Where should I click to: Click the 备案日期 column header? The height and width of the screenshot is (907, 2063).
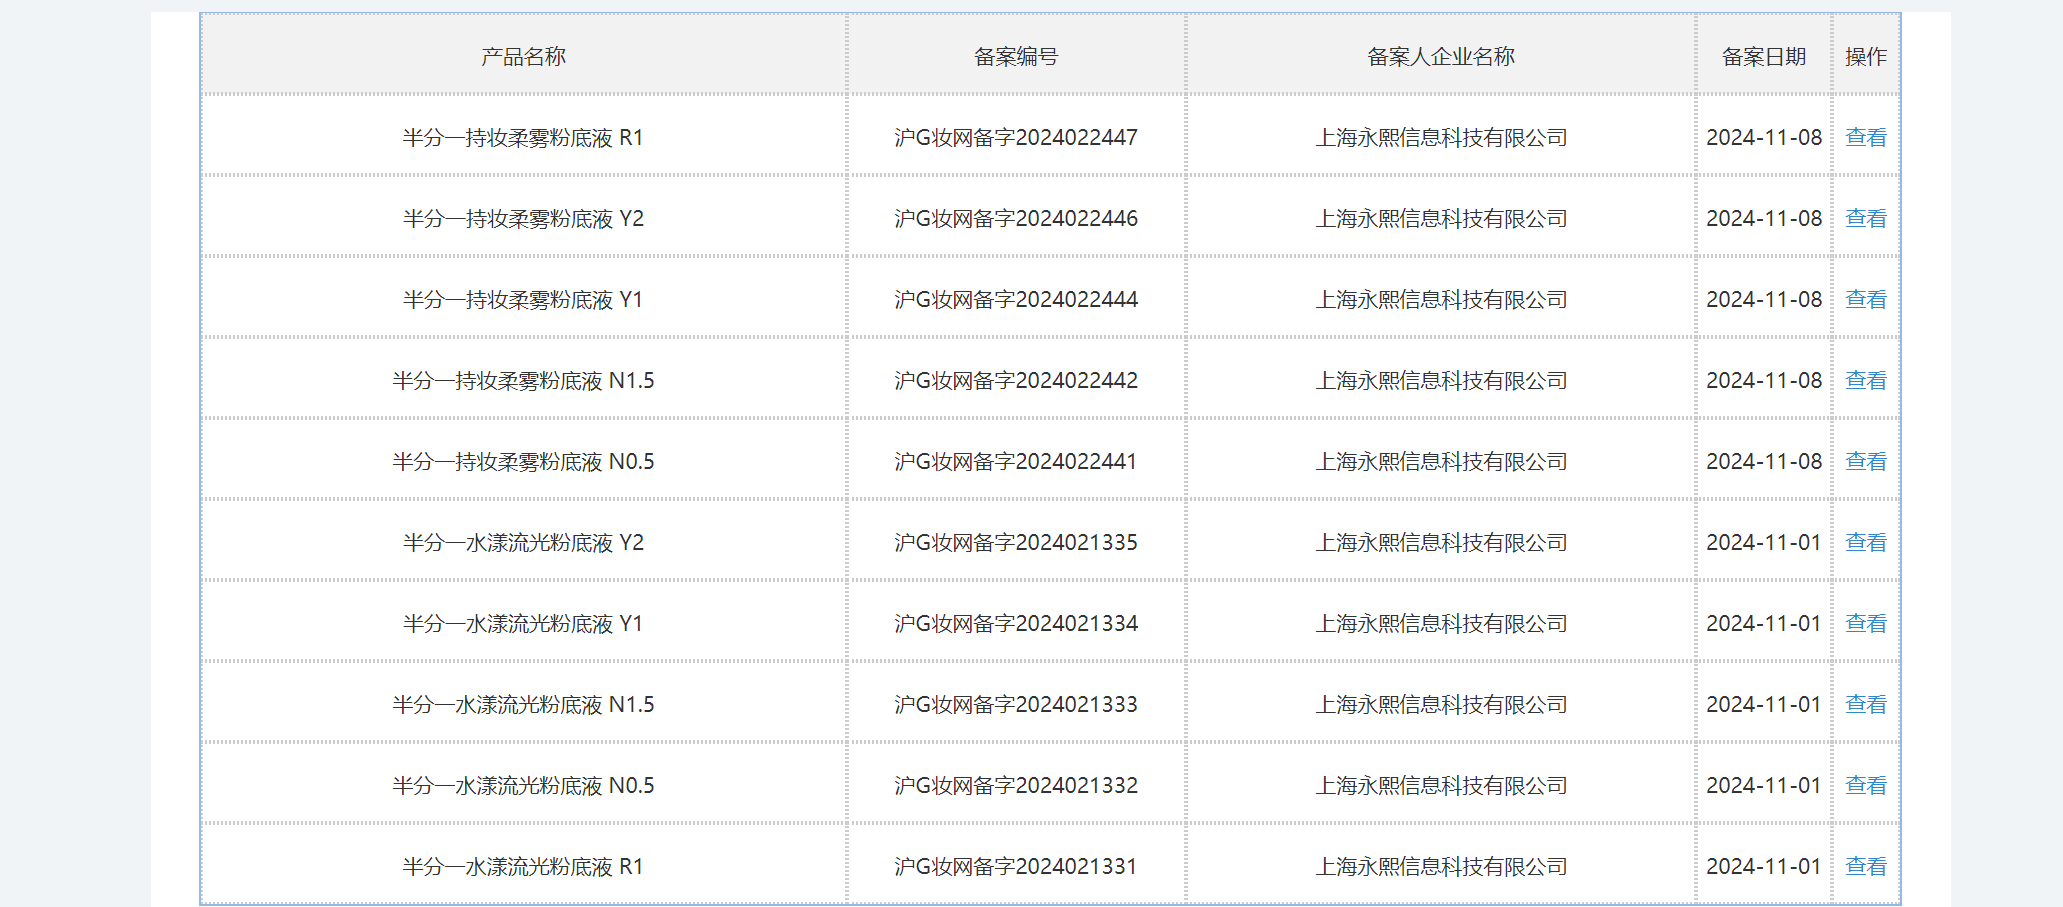pos(1764,56)
